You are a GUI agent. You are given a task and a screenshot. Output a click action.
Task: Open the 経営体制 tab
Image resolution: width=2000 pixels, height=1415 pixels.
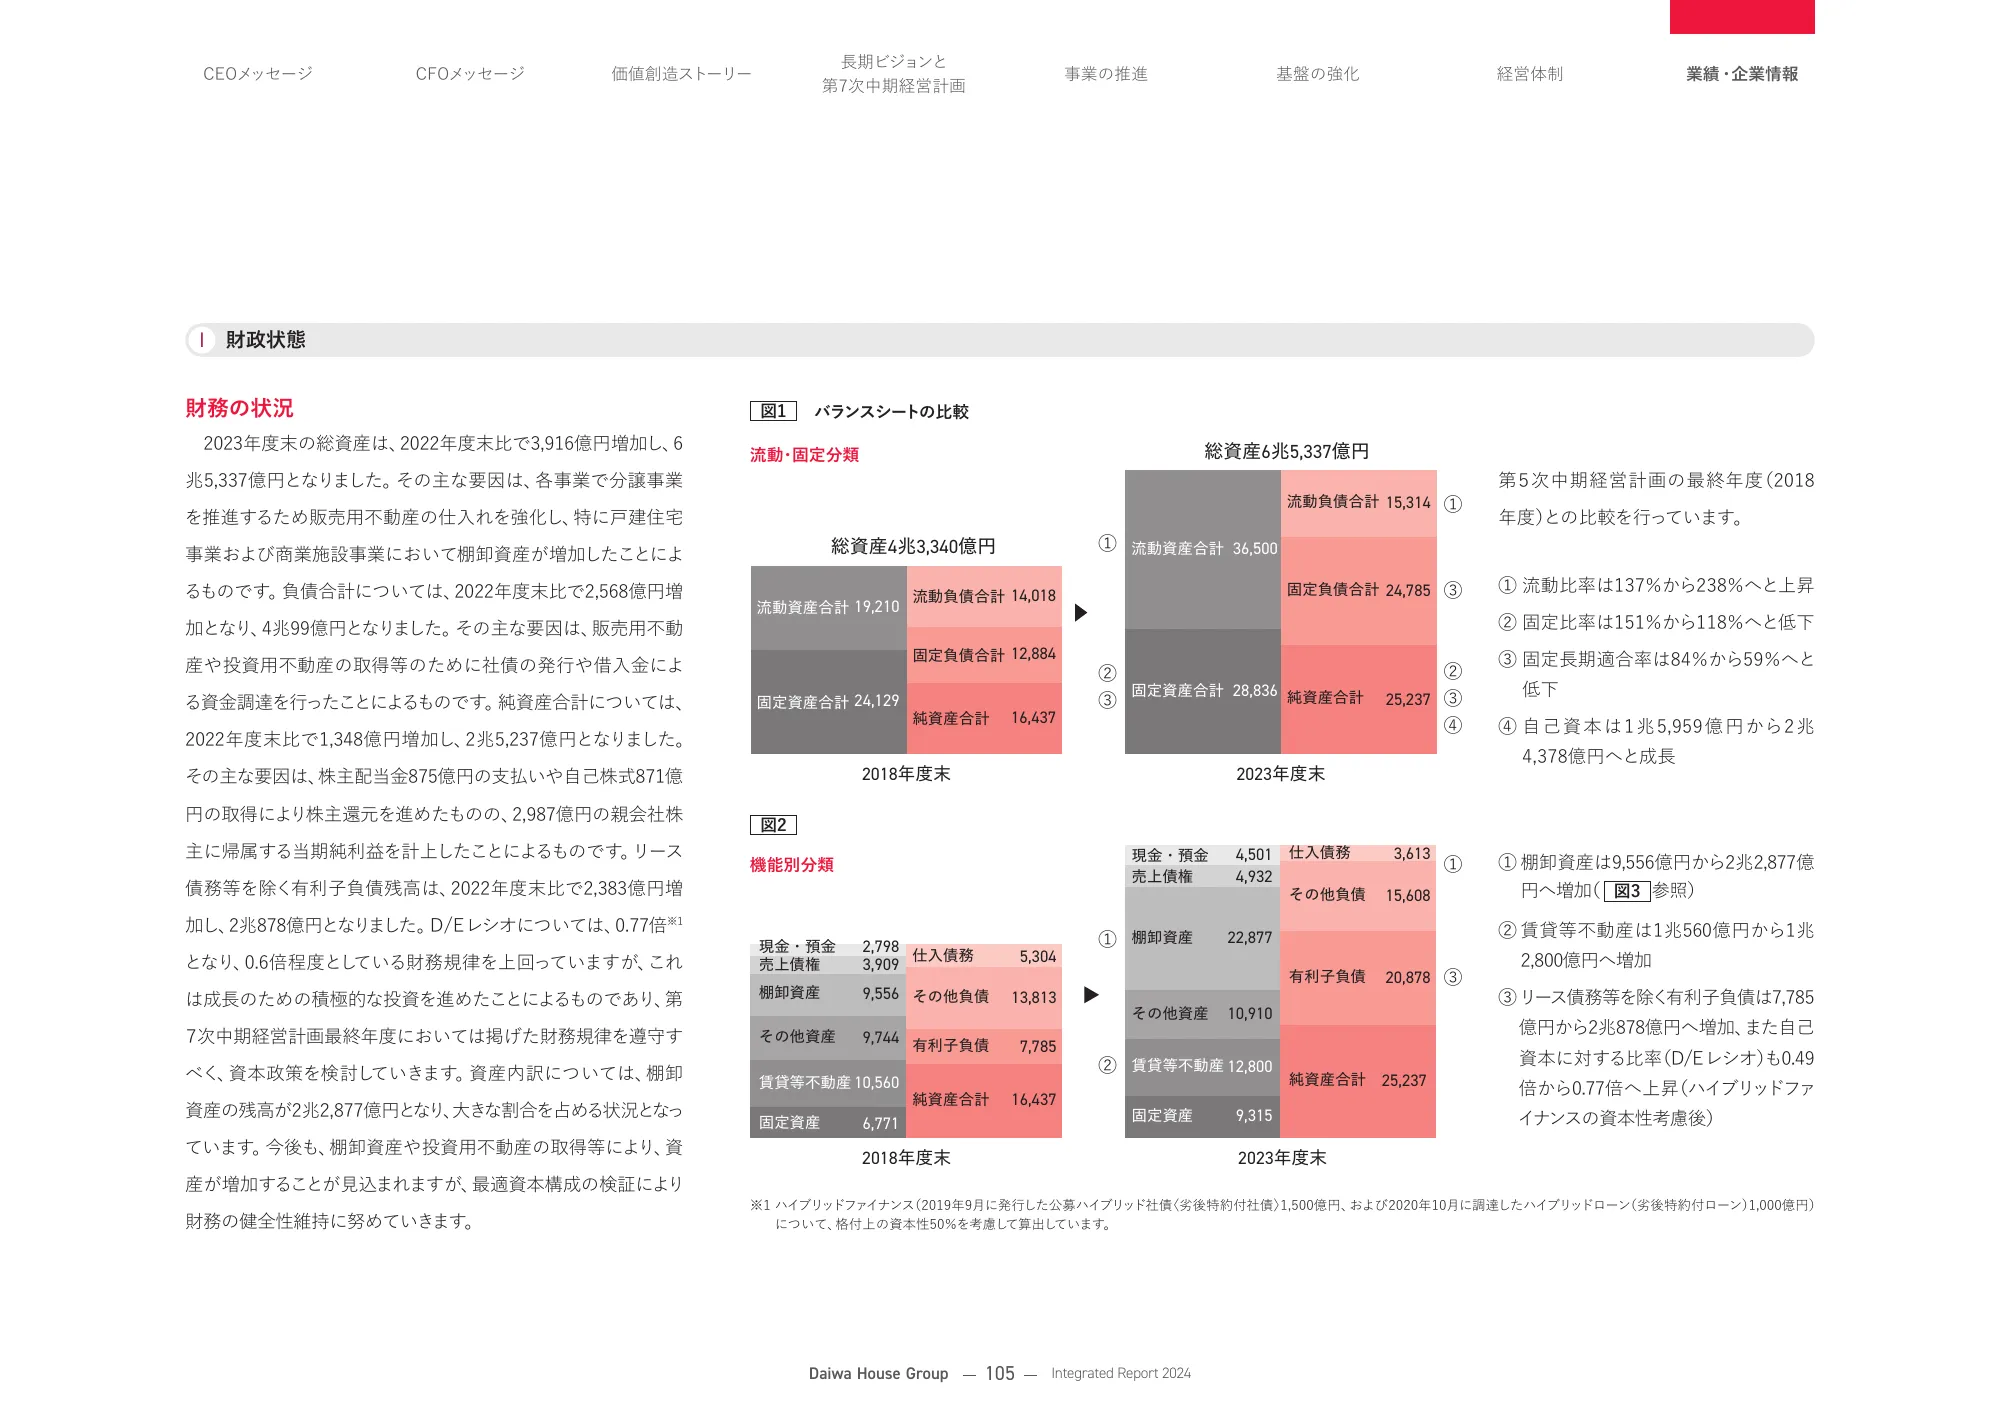tap(1530, 74)
